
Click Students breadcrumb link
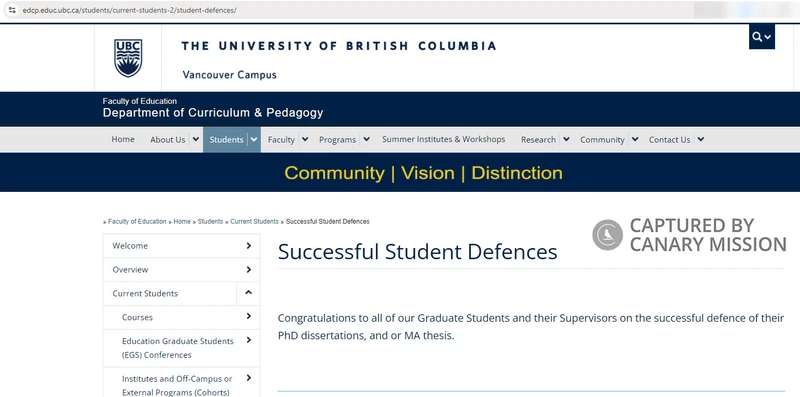click(x=210, y=221)
